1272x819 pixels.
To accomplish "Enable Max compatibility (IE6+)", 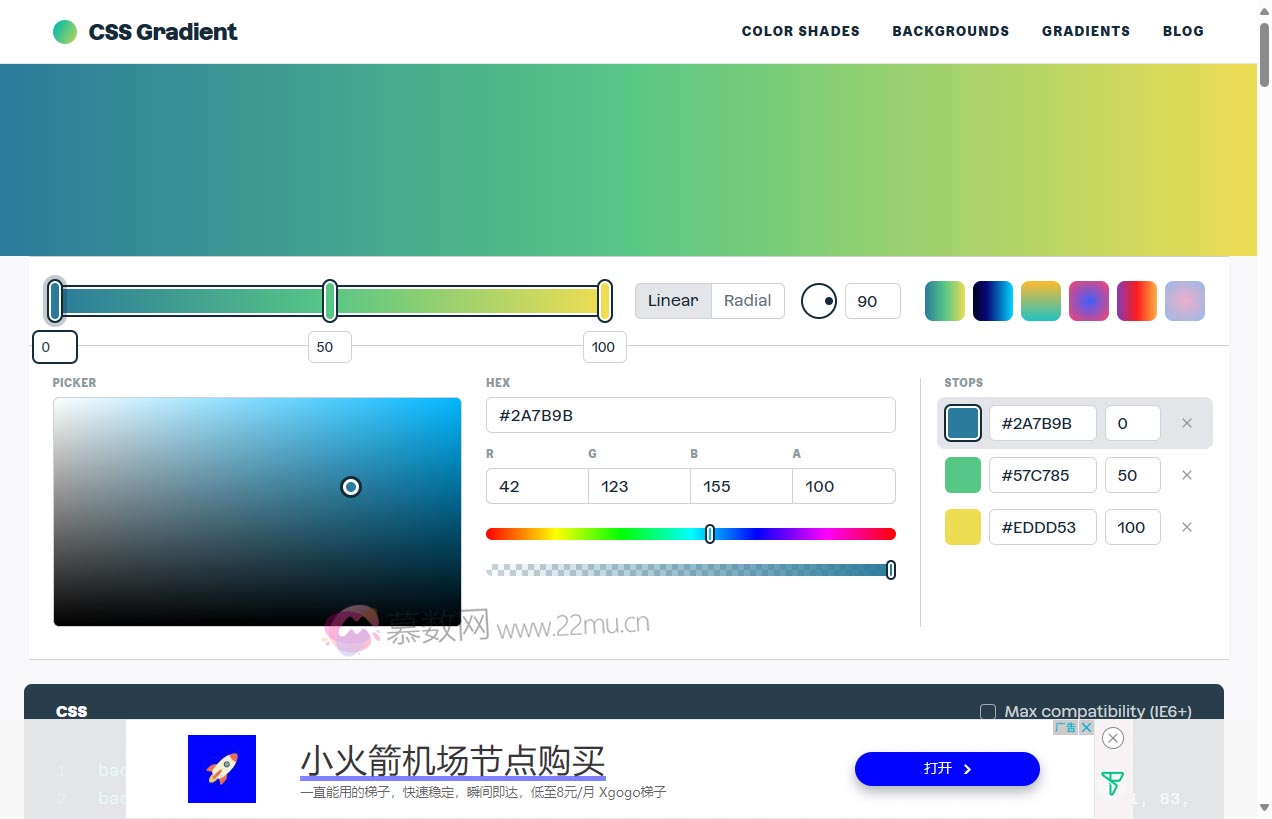I will coord(987,711).
